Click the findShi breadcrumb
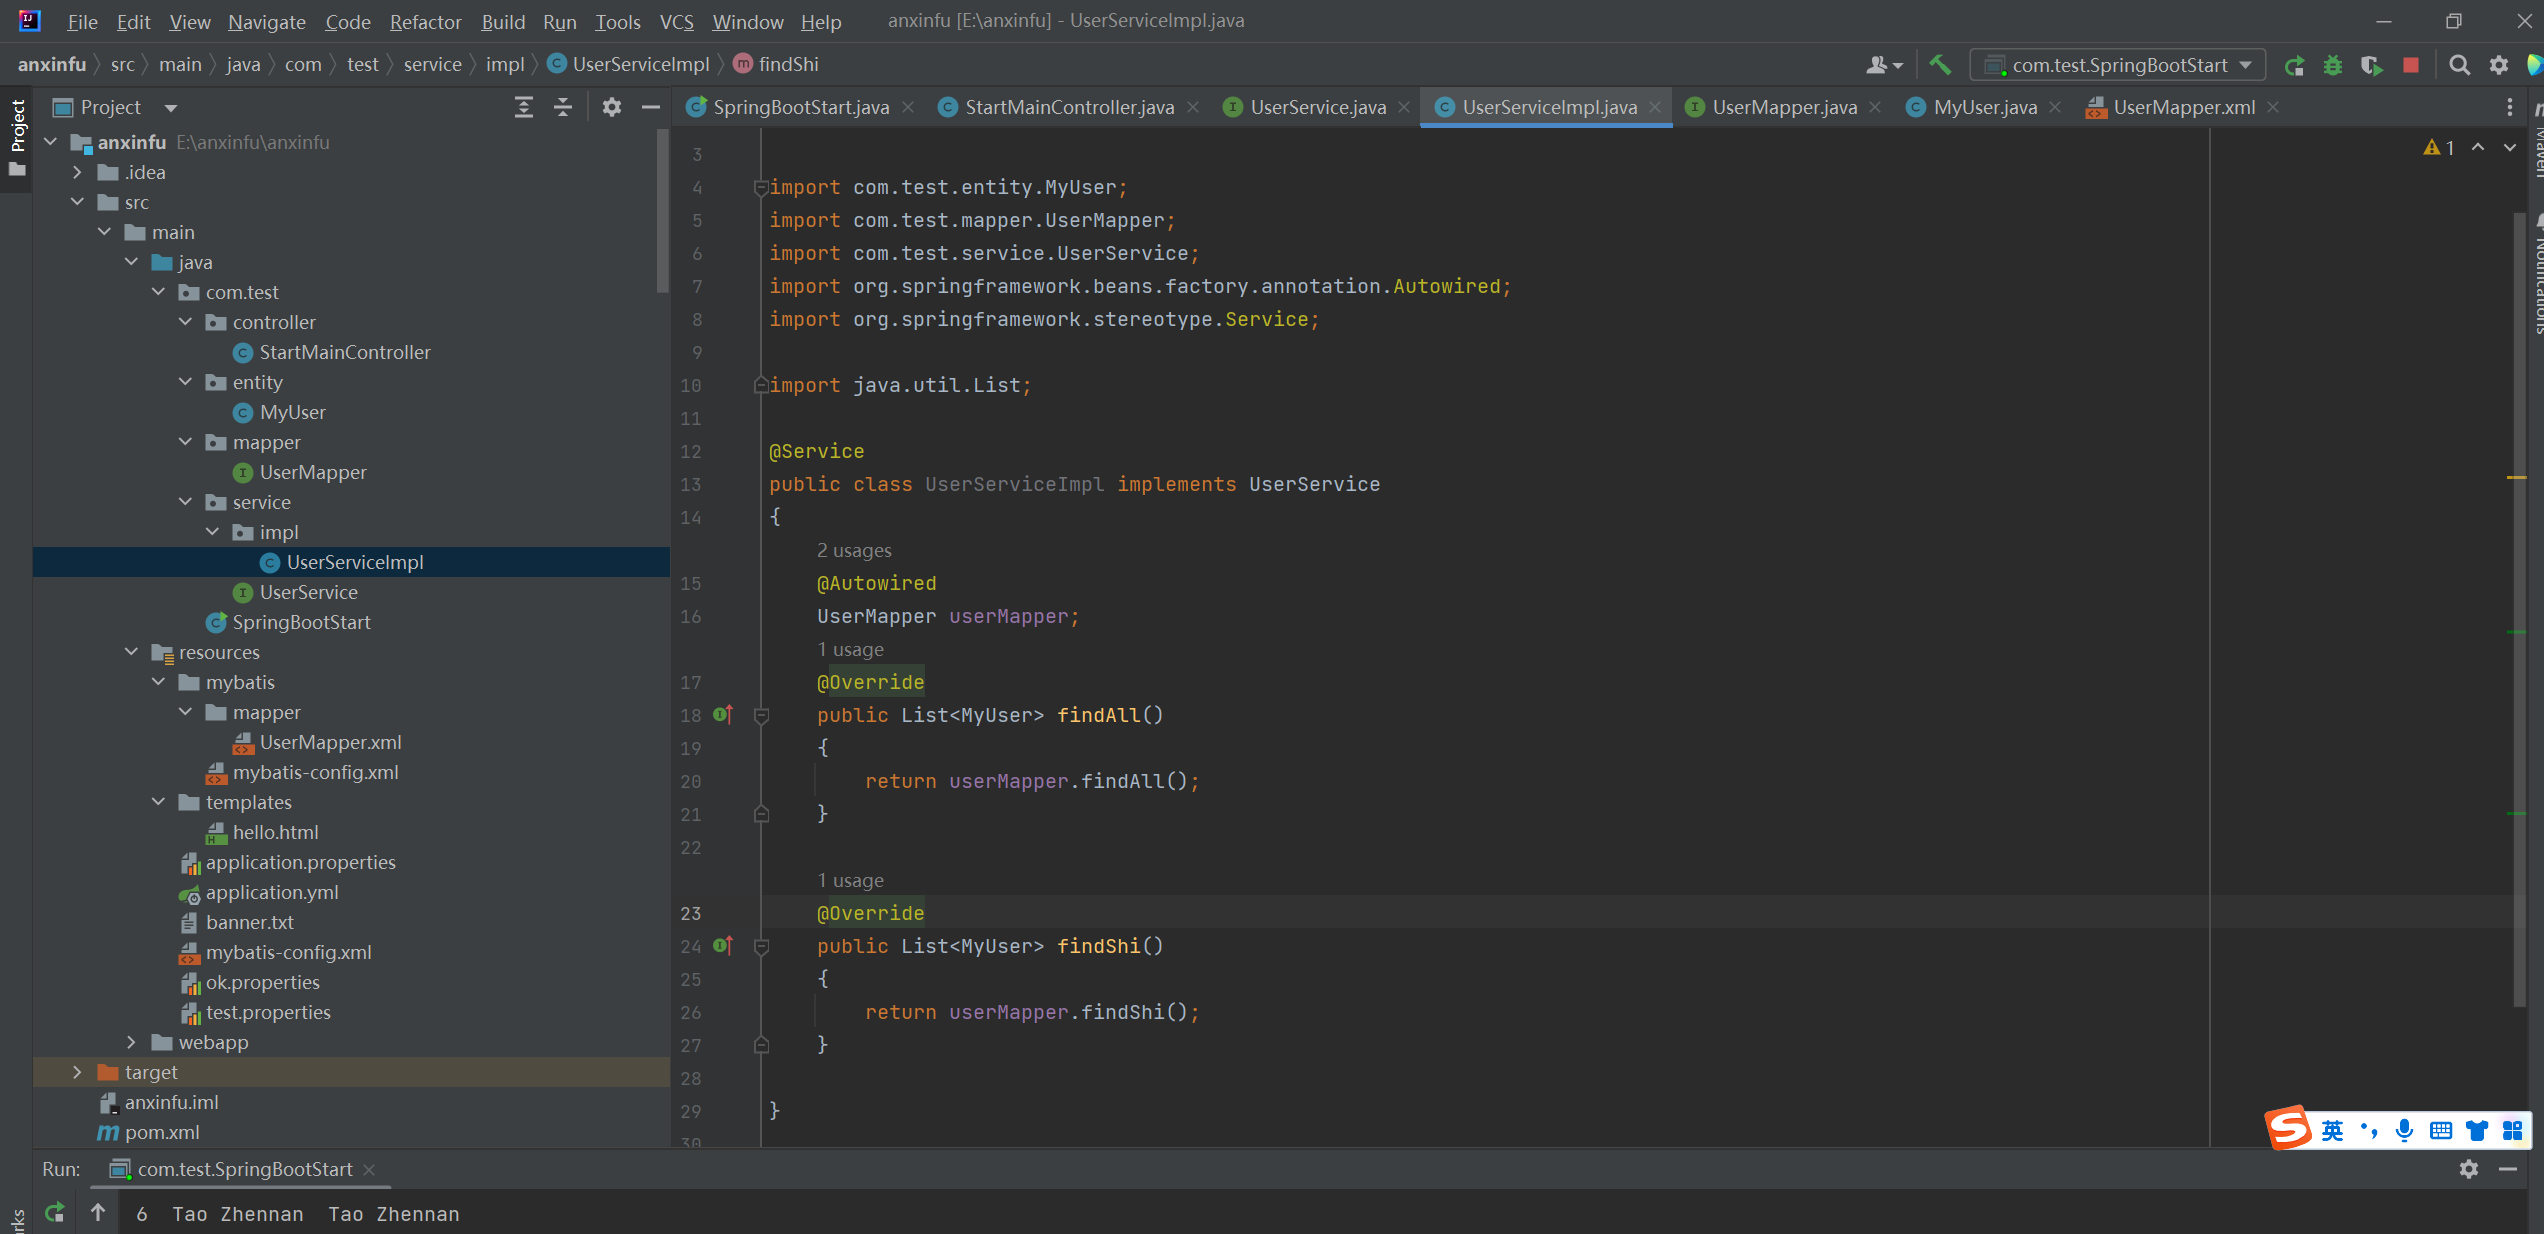Viewport: 2544px width, 1234px height. click(x=787, y=64)
